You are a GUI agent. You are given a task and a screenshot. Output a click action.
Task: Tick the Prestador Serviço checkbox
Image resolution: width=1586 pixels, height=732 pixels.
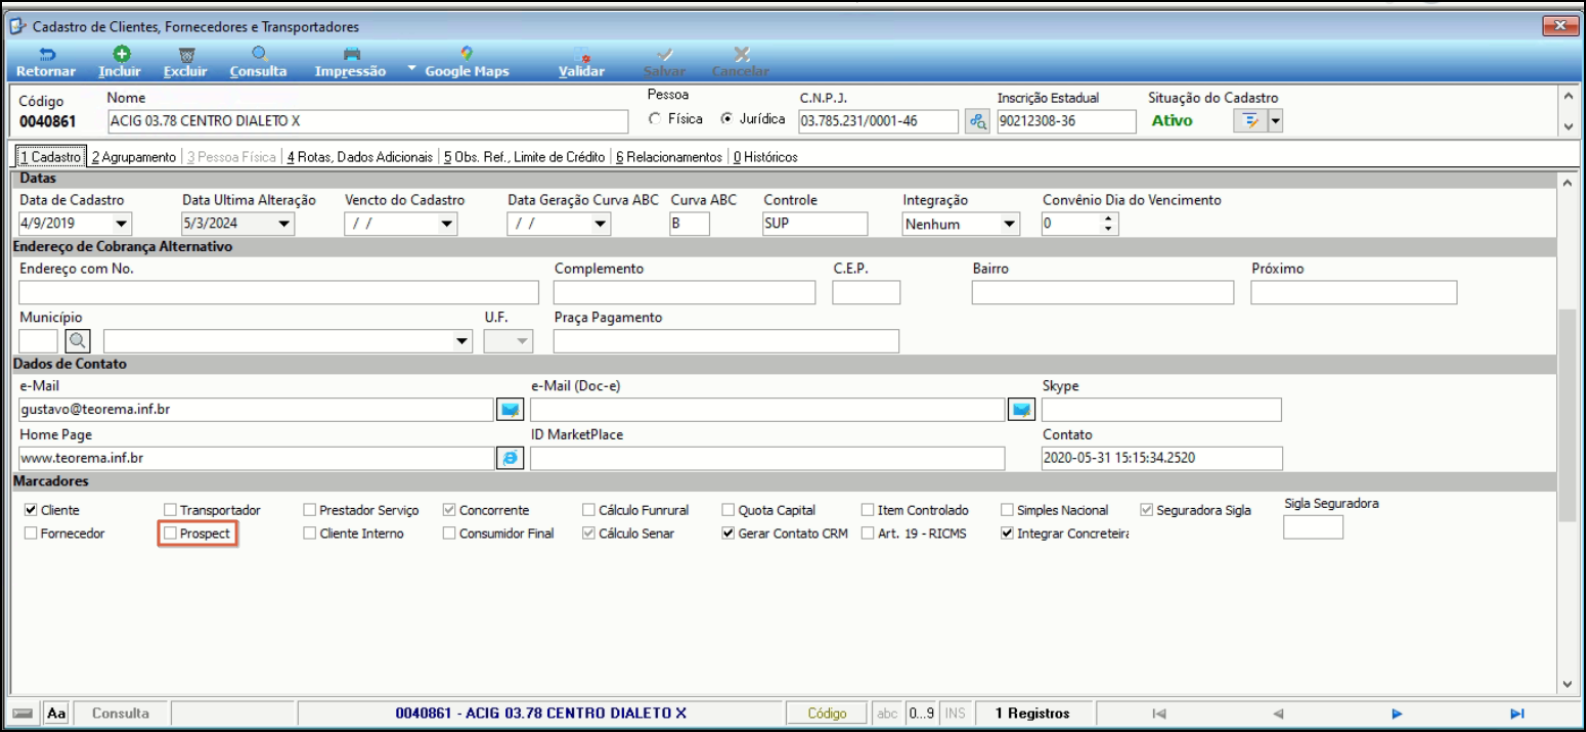tap(310, 510)
